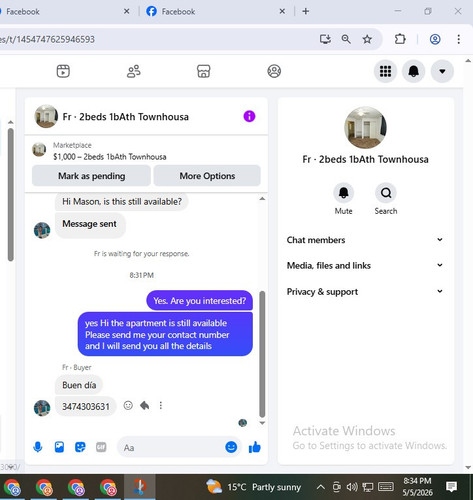The image size is (473, 500).
Task: Click the messages scroll up arrow
Action: pyautogui.click(x=262, y=199)
